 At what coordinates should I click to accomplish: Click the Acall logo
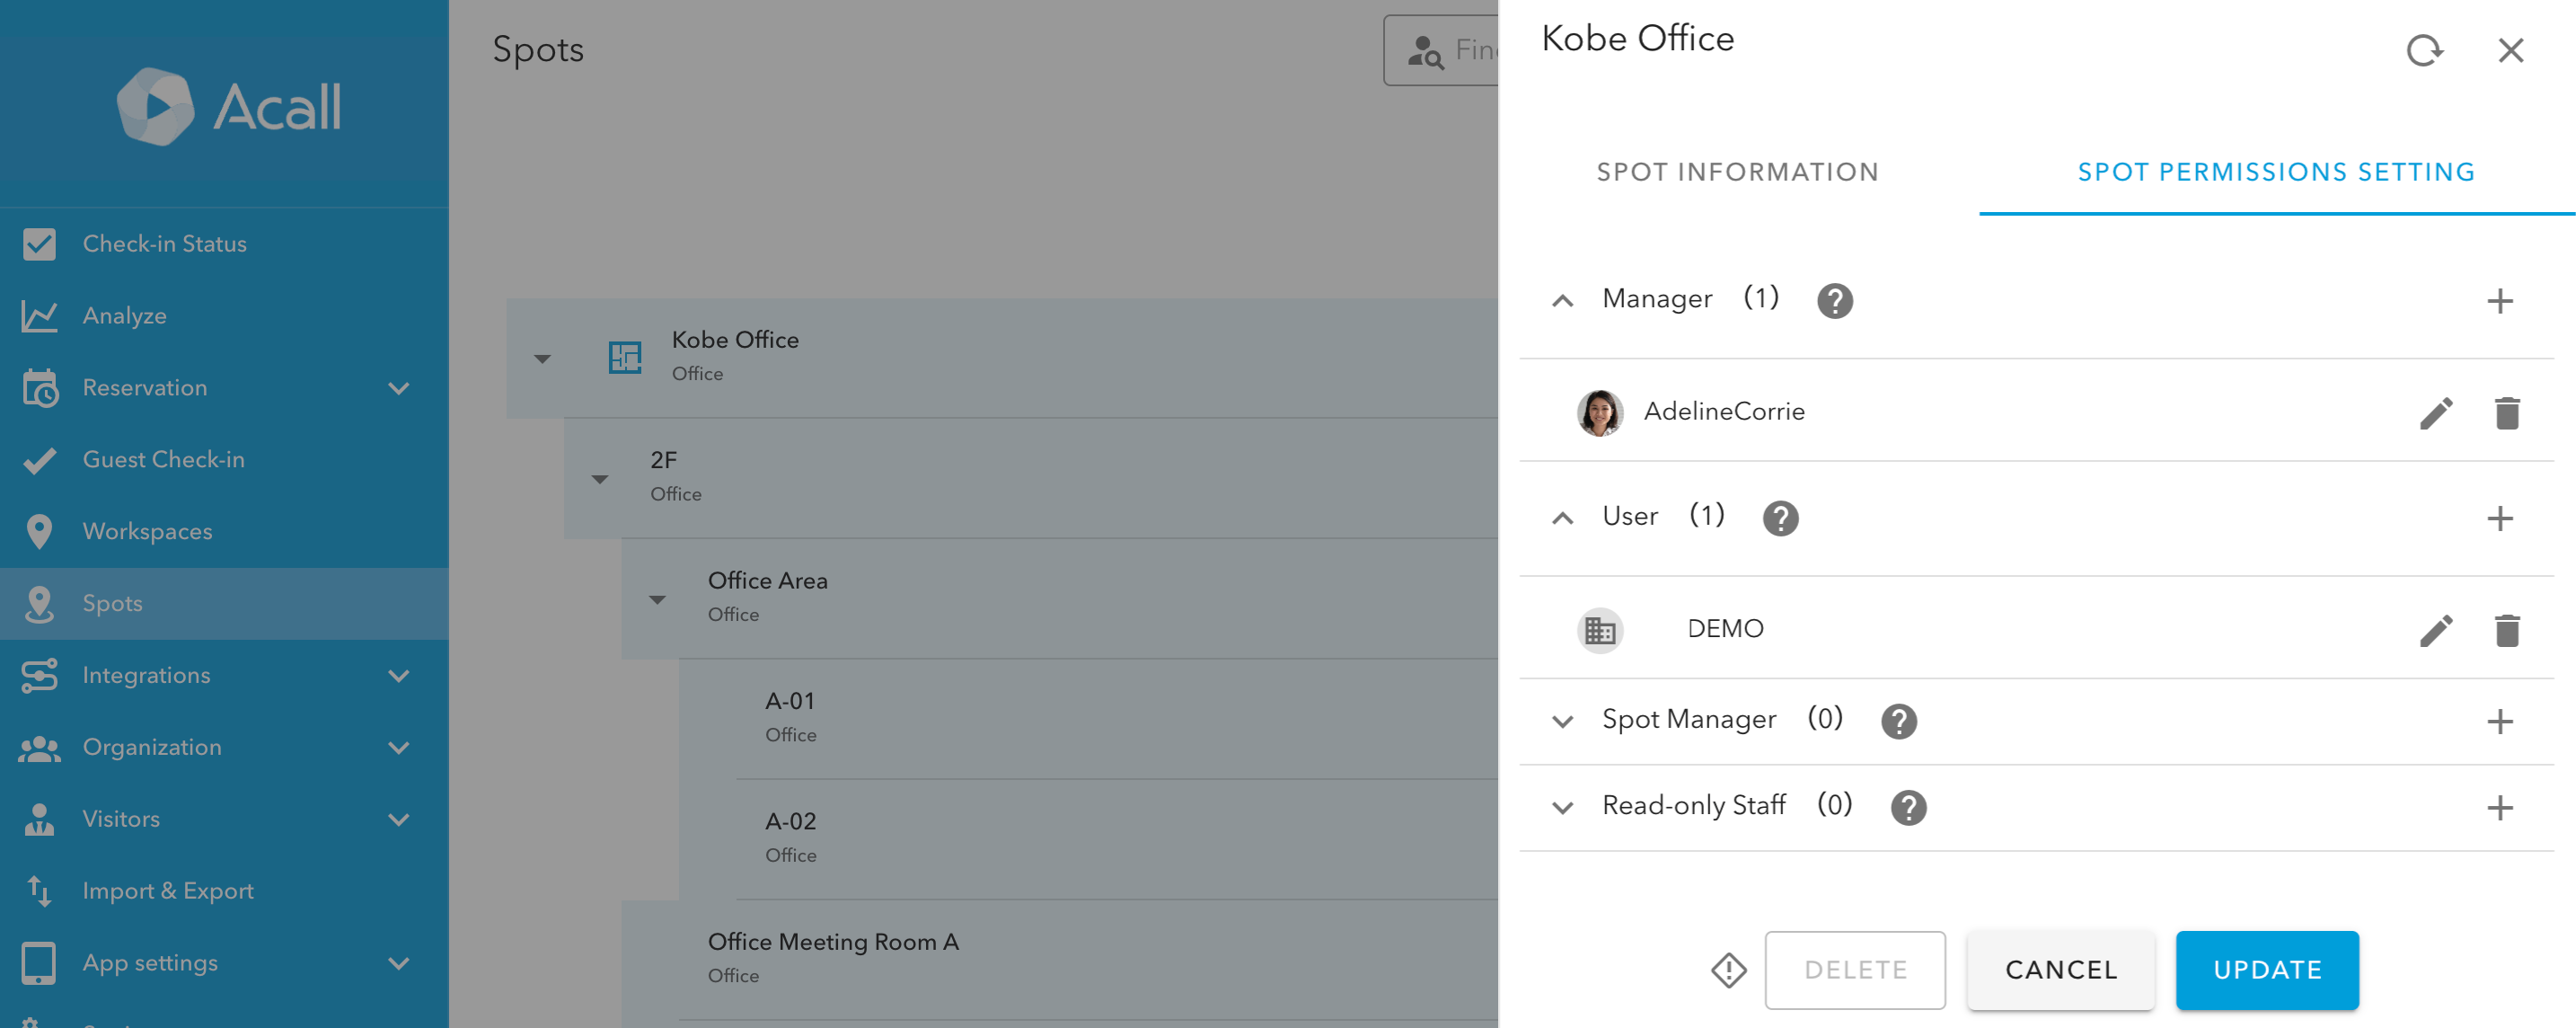point(229,106)
